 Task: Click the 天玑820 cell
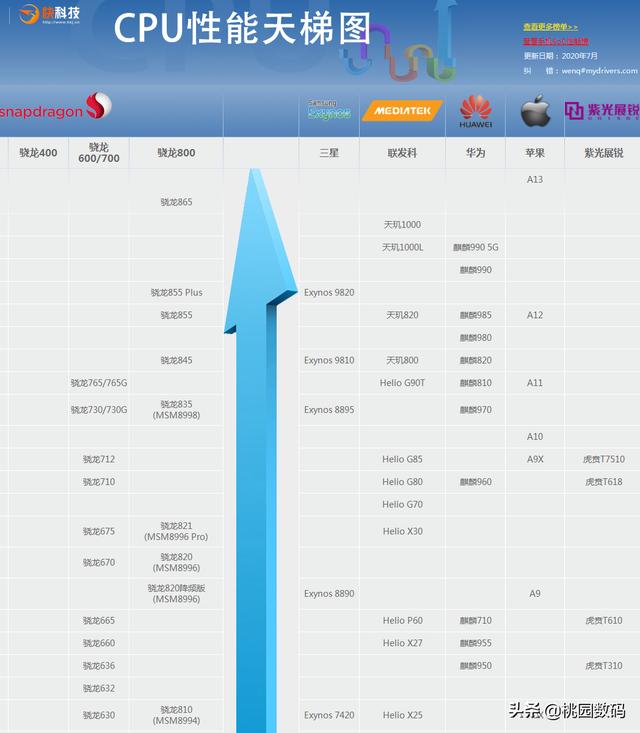(402, 315)
